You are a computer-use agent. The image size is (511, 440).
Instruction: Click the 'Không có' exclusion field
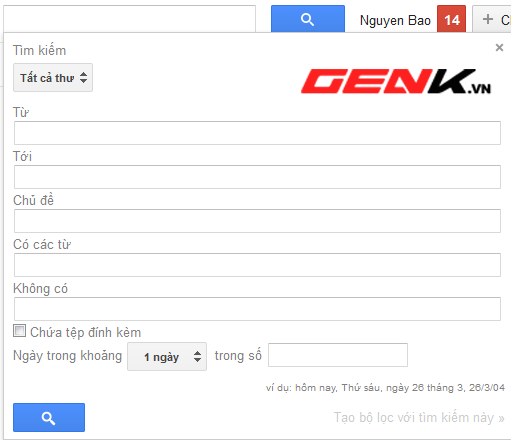point(257,309)
